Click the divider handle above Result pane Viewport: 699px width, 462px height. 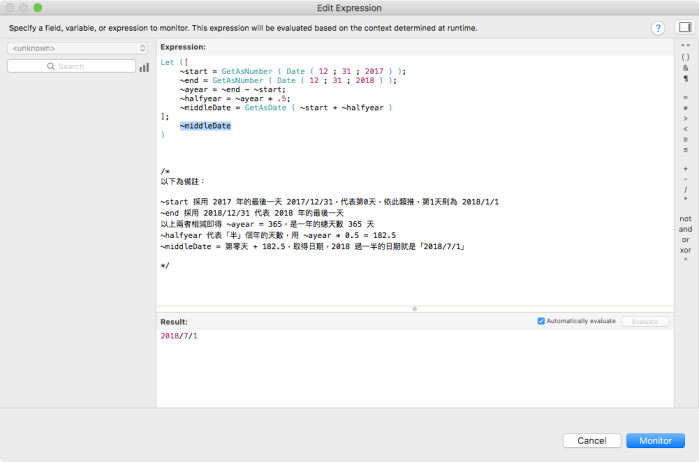coord(414,309)
